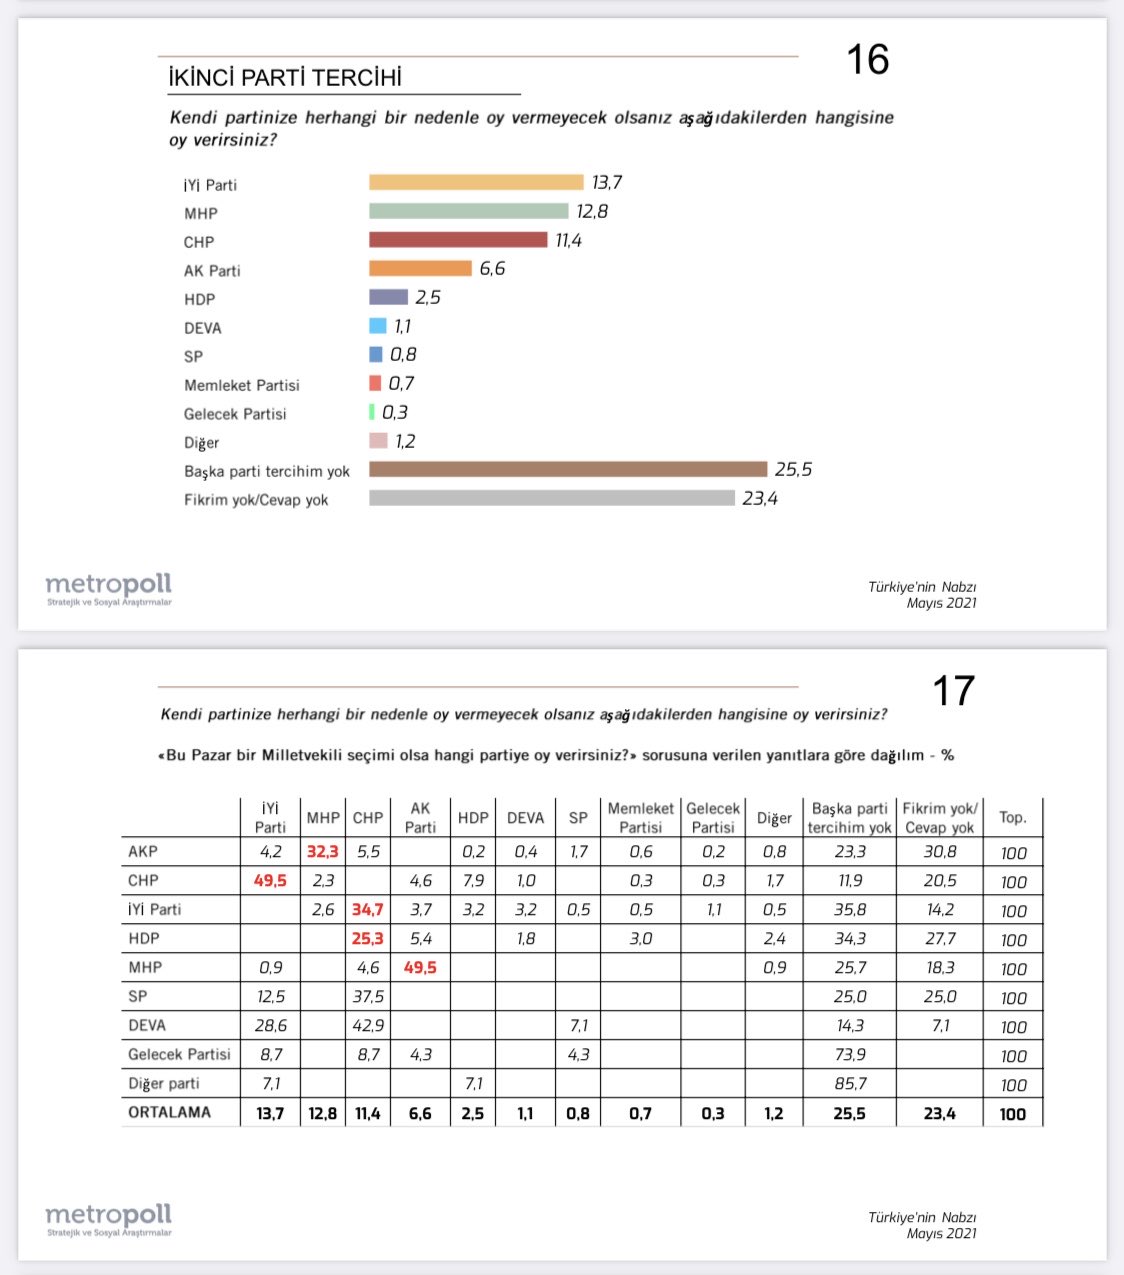Select the red 34,7 cell in İYİ Parti row
Screen dimensions: 1124x1275
367,910
